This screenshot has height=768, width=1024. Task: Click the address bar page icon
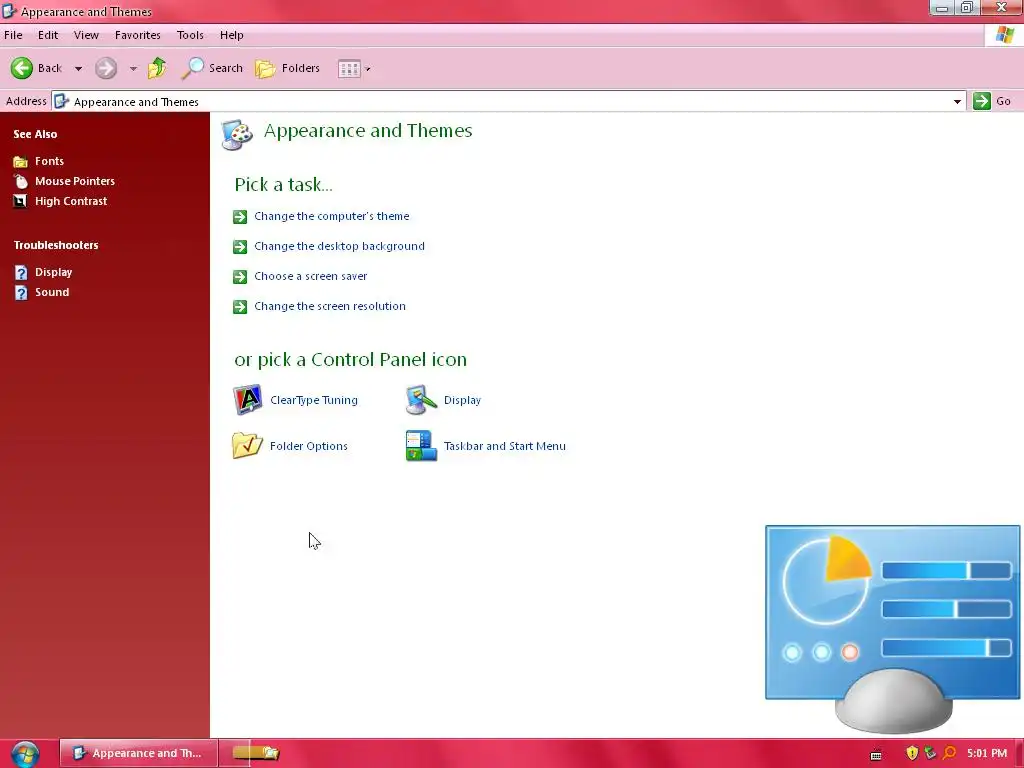click(61, 101)
